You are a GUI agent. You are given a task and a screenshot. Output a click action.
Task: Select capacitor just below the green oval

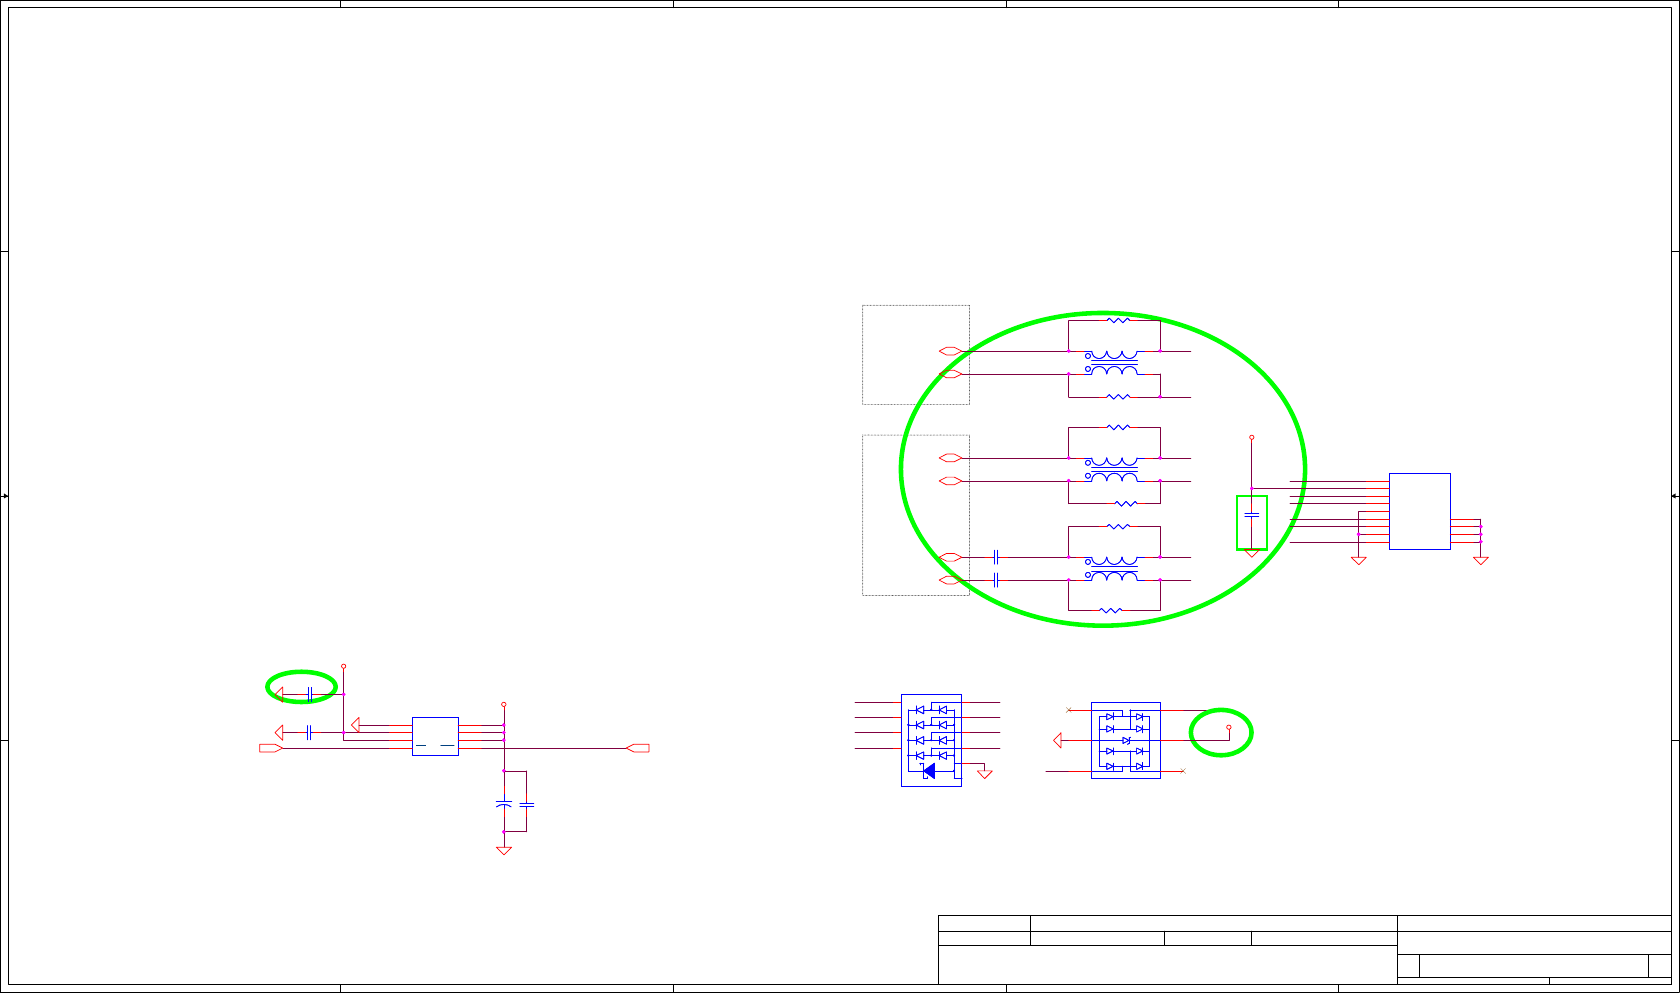point(310,732)
